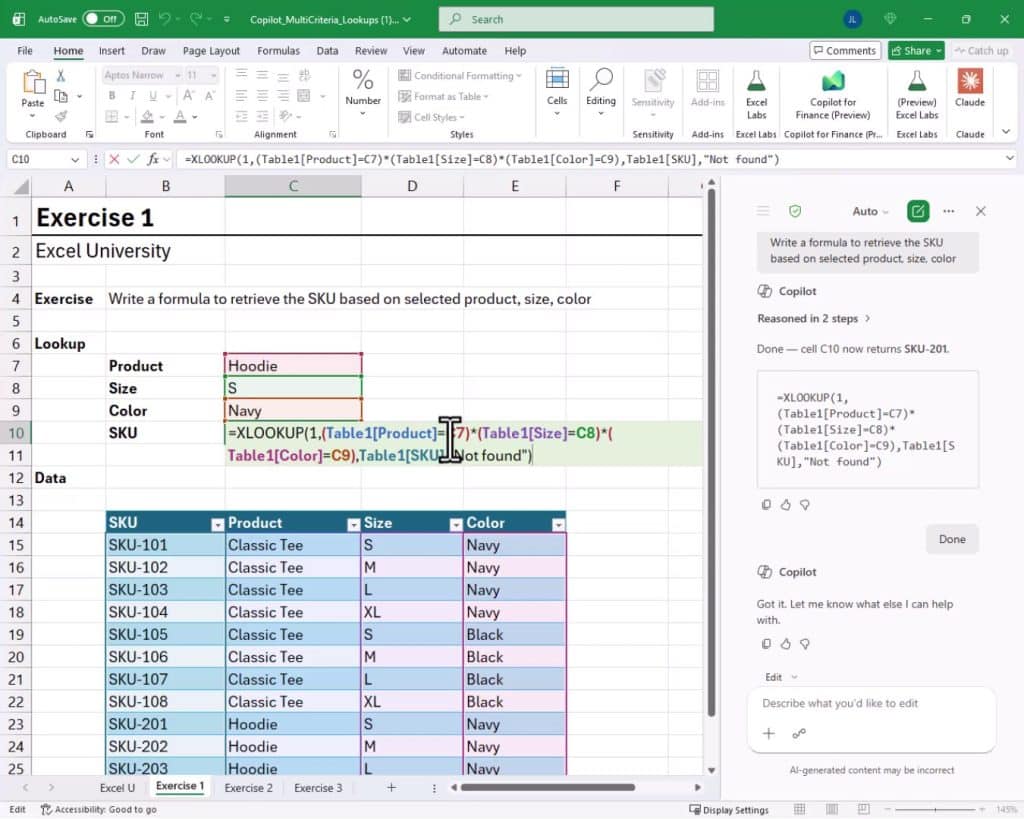The height and width of the screenshot is (819, 1024).
Task: Copy the first Copilot response
Action: 766,504
